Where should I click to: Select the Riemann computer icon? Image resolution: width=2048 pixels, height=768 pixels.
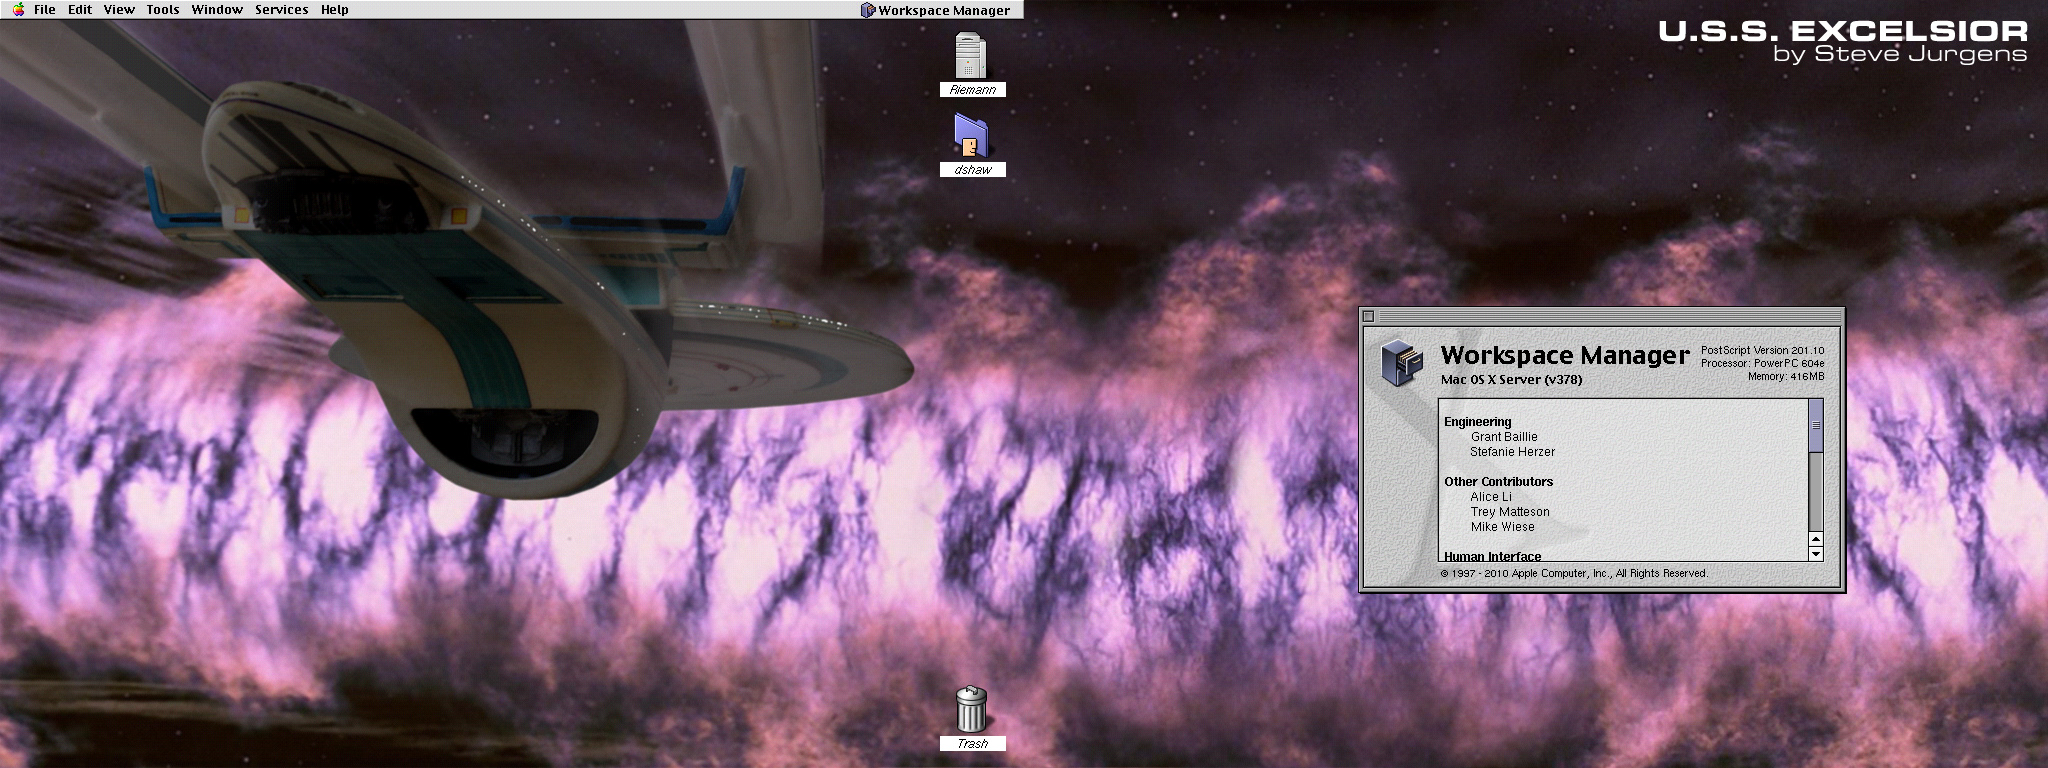[971, 55]
